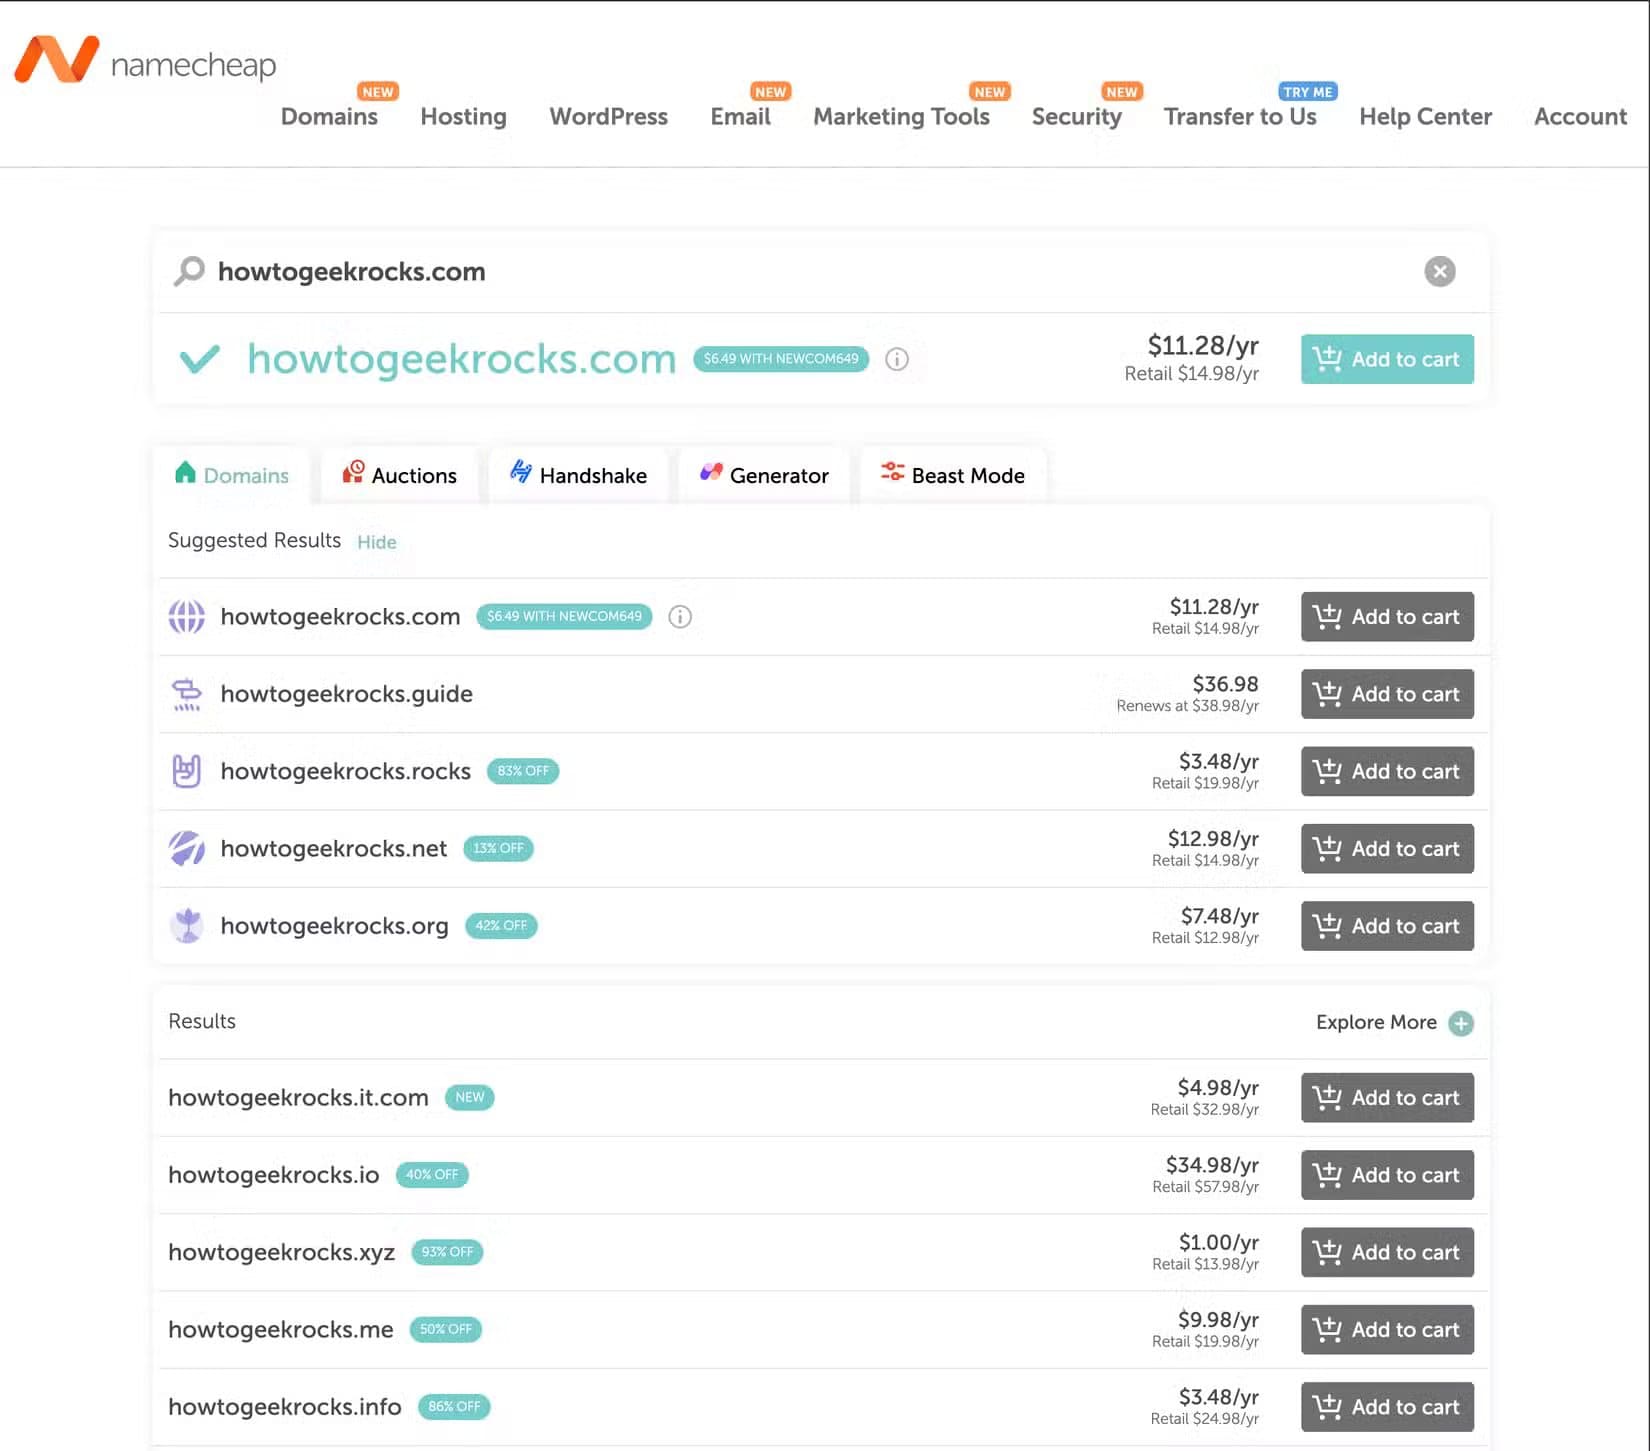
Task: Click rock-hand icon for howtogeekrocks.rocks
Action: (x=187, y=771)
